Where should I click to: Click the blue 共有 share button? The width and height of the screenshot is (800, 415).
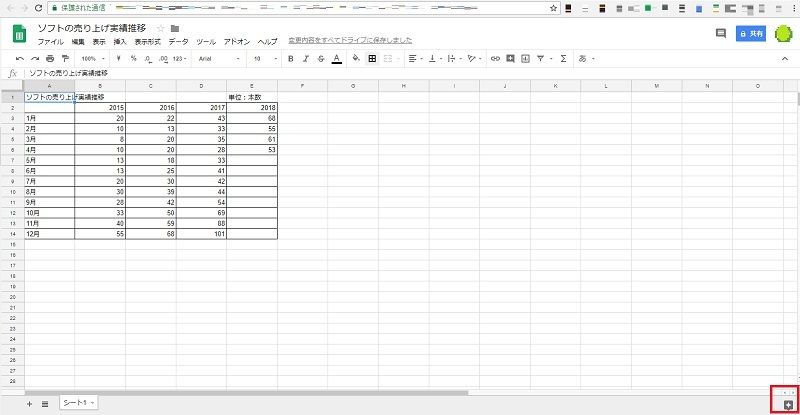[x=750, y=34]
